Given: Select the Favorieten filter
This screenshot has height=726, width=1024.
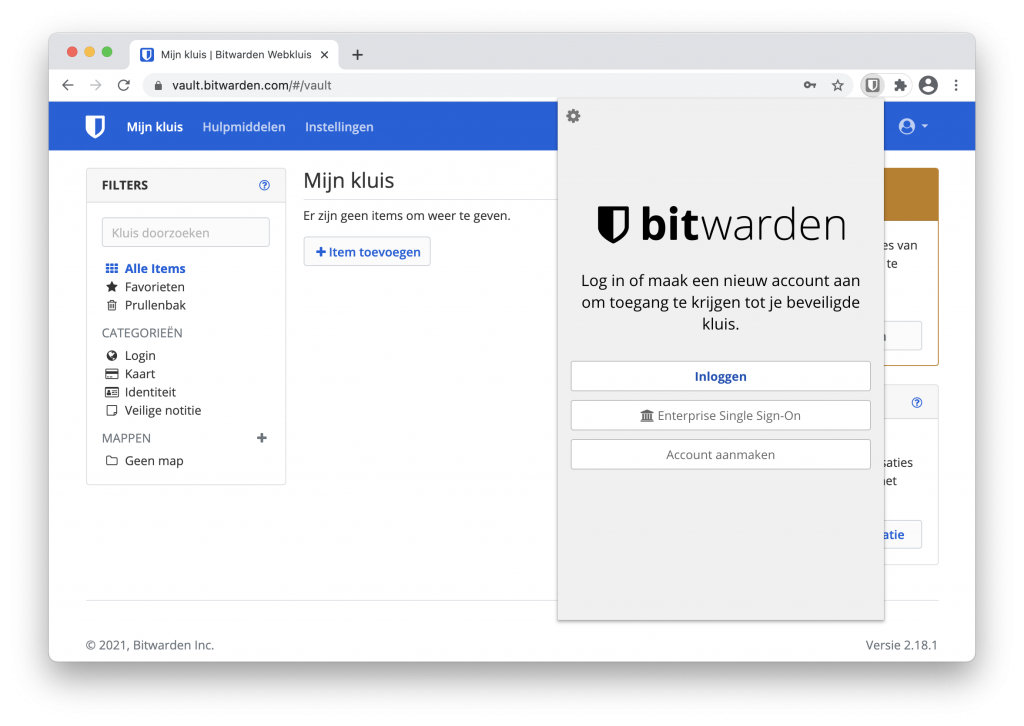Looking at the screenshot, I should tap(154, 287).
